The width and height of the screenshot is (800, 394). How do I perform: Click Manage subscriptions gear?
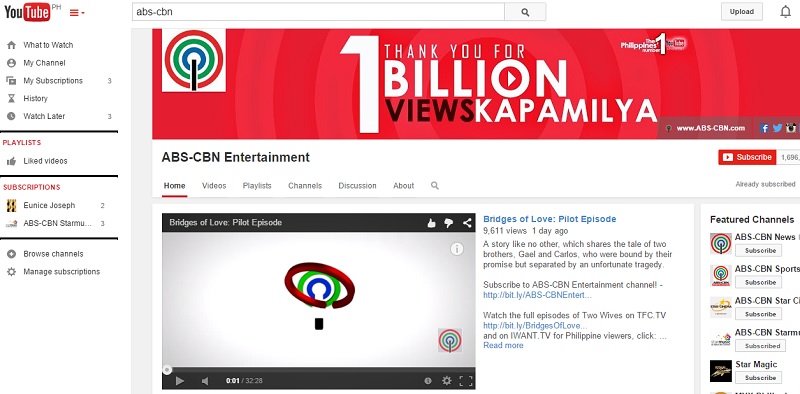click(x=11, y=272)
